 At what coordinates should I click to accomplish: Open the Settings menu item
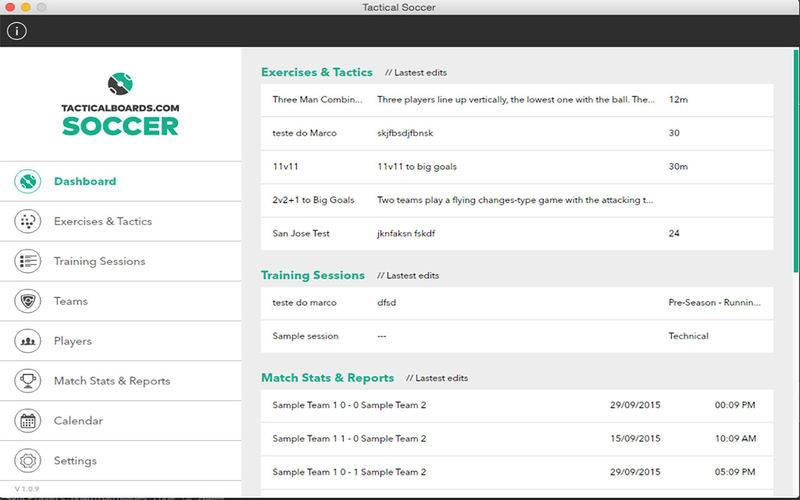75,461
